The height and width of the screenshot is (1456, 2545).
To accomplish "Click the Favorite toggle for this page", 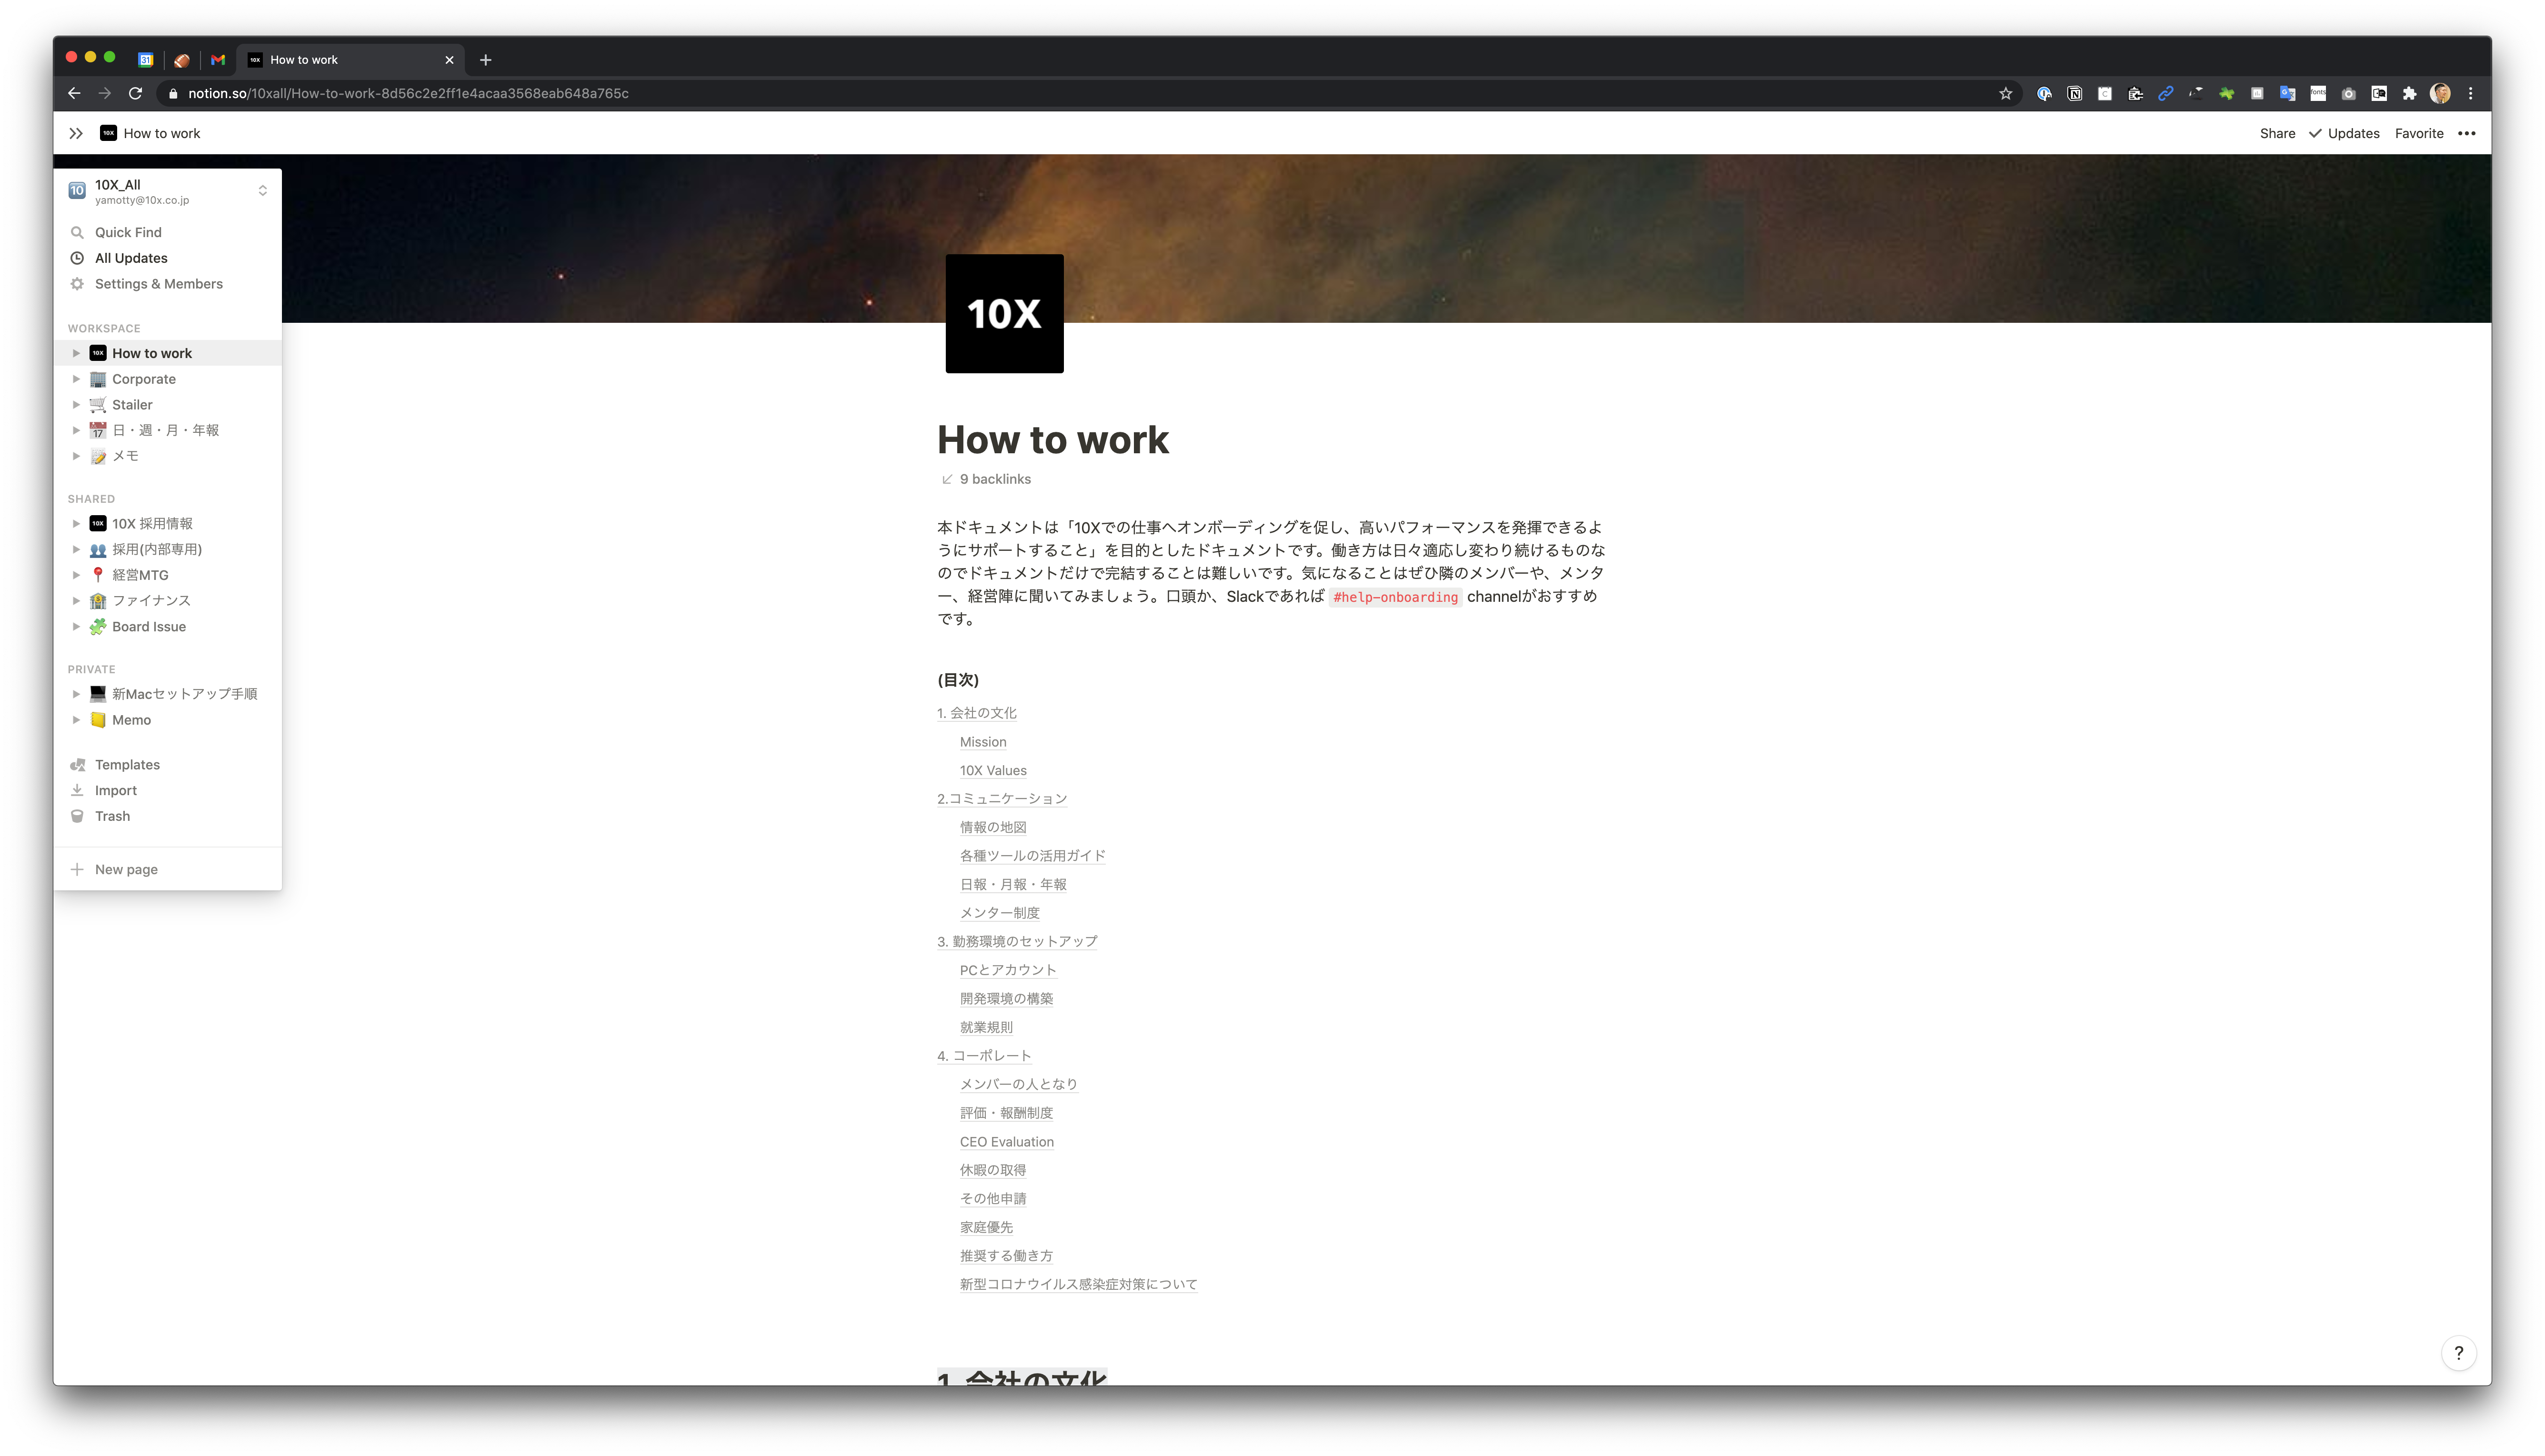I will (x=2419, y=132).
